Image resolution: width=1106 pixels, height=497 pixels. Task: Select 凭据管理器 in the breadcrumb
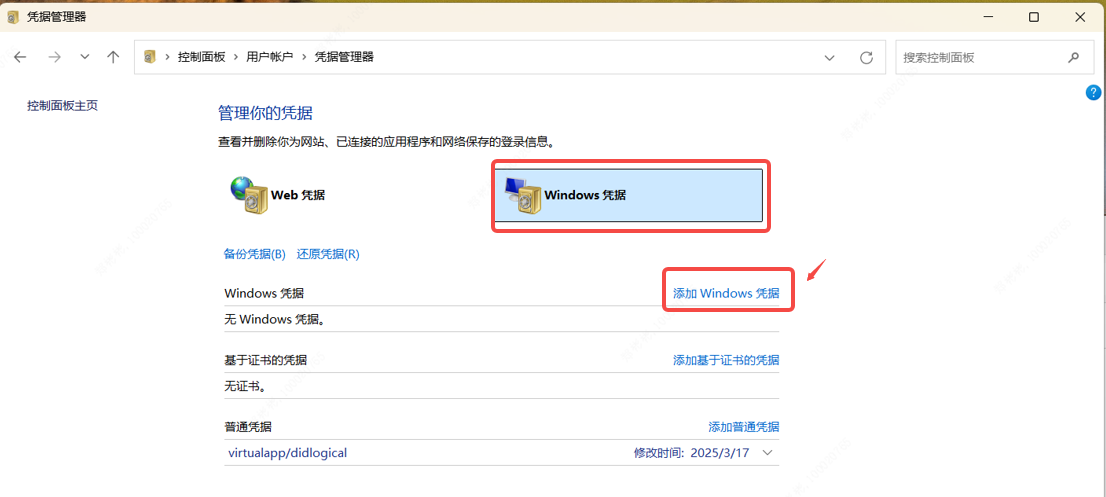344,57
